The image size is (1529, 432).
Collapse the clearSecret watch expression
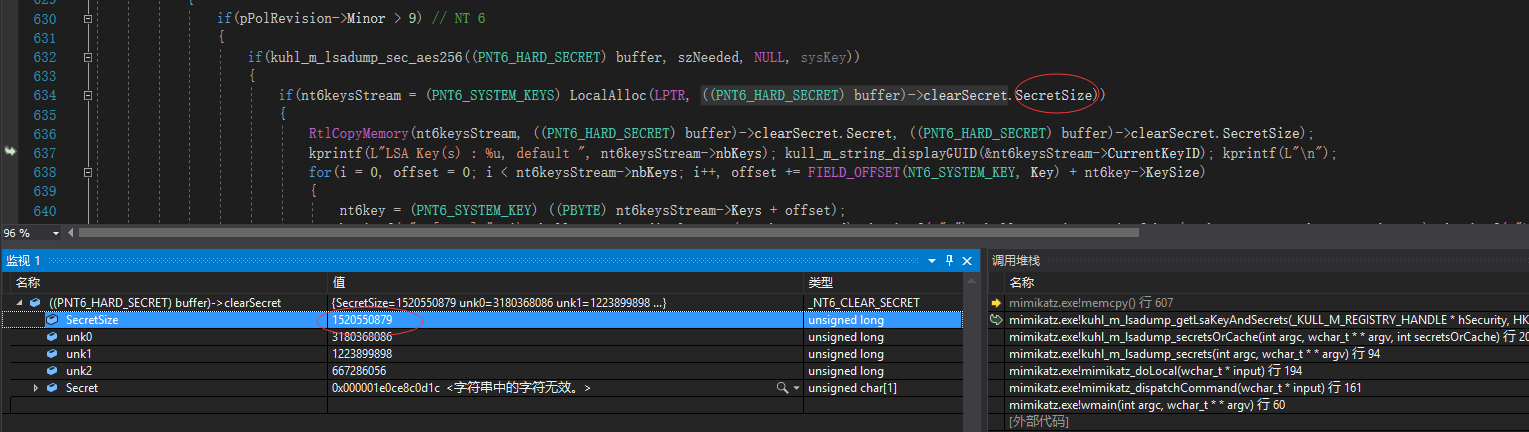pyautogui.click(x=19, y=302)
